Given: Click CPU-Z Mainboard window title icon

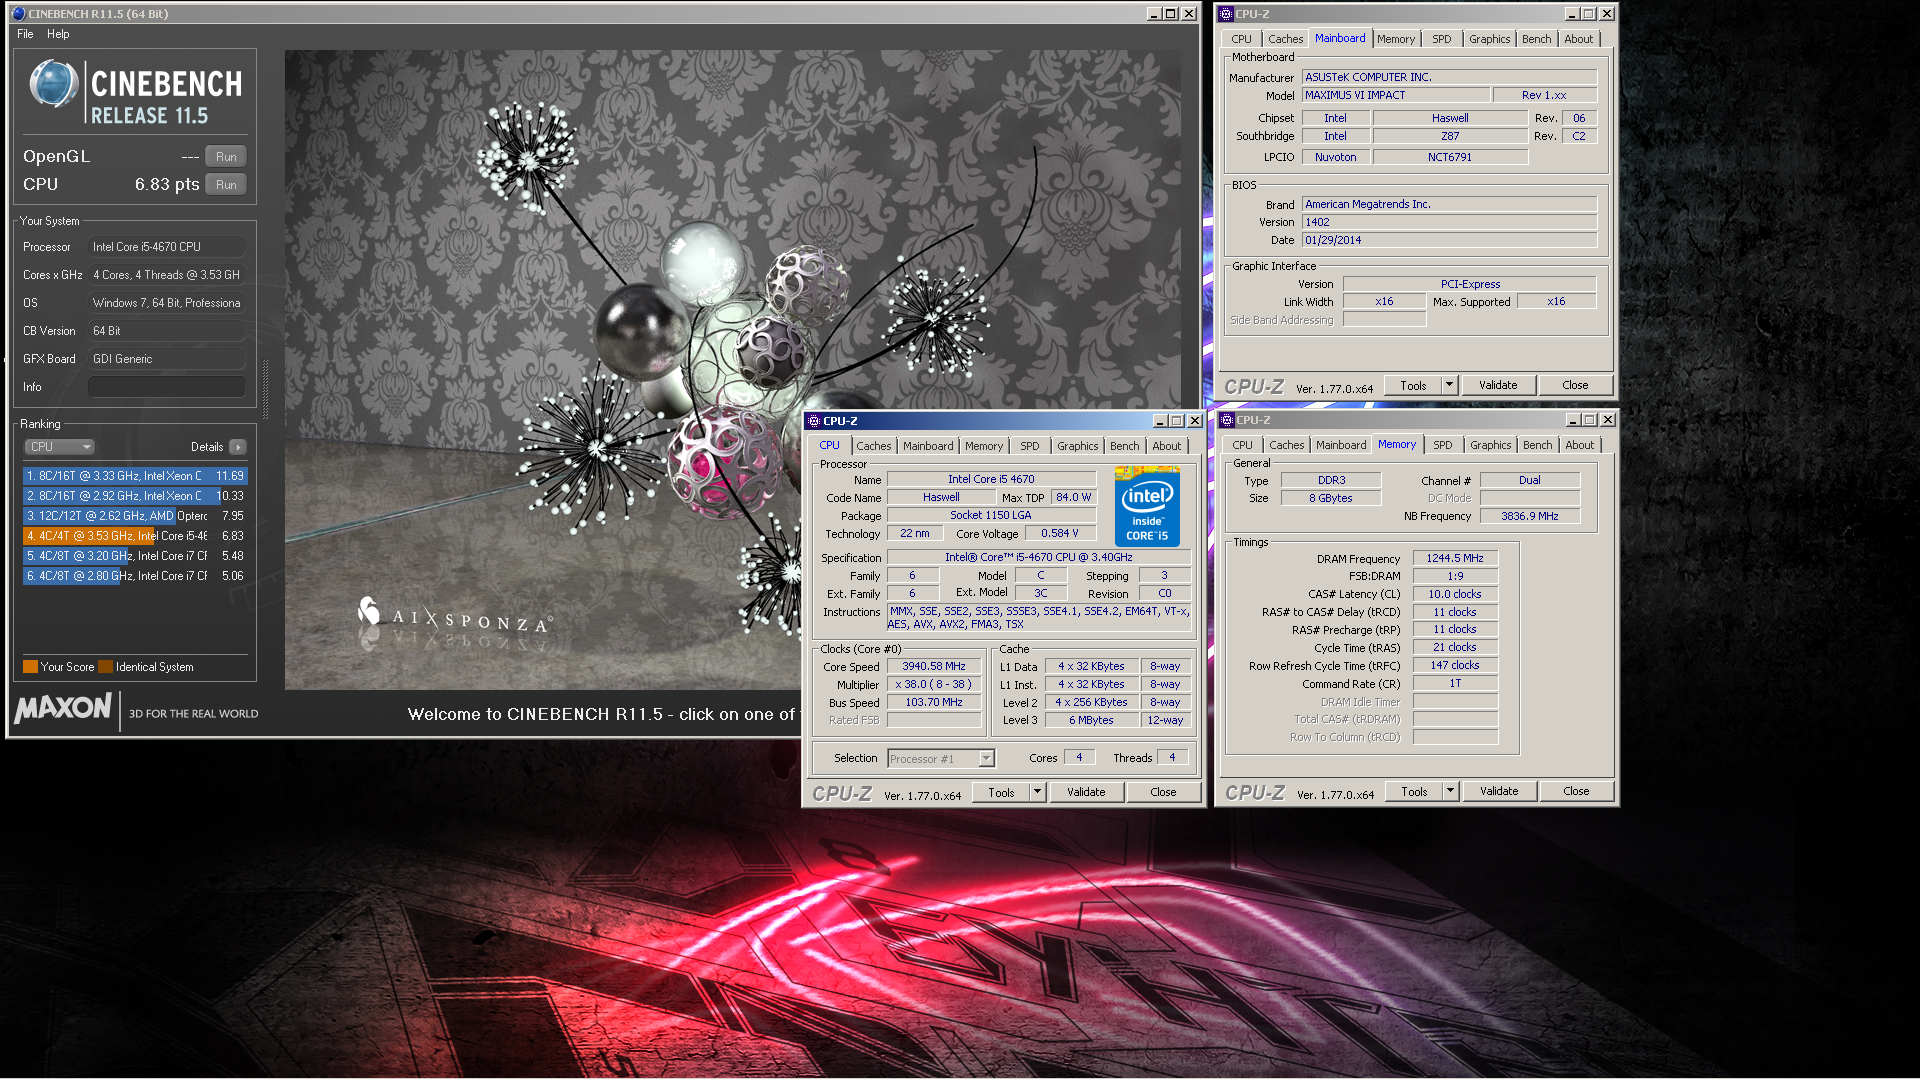Looking at the screenshot, I should 1226,14.
